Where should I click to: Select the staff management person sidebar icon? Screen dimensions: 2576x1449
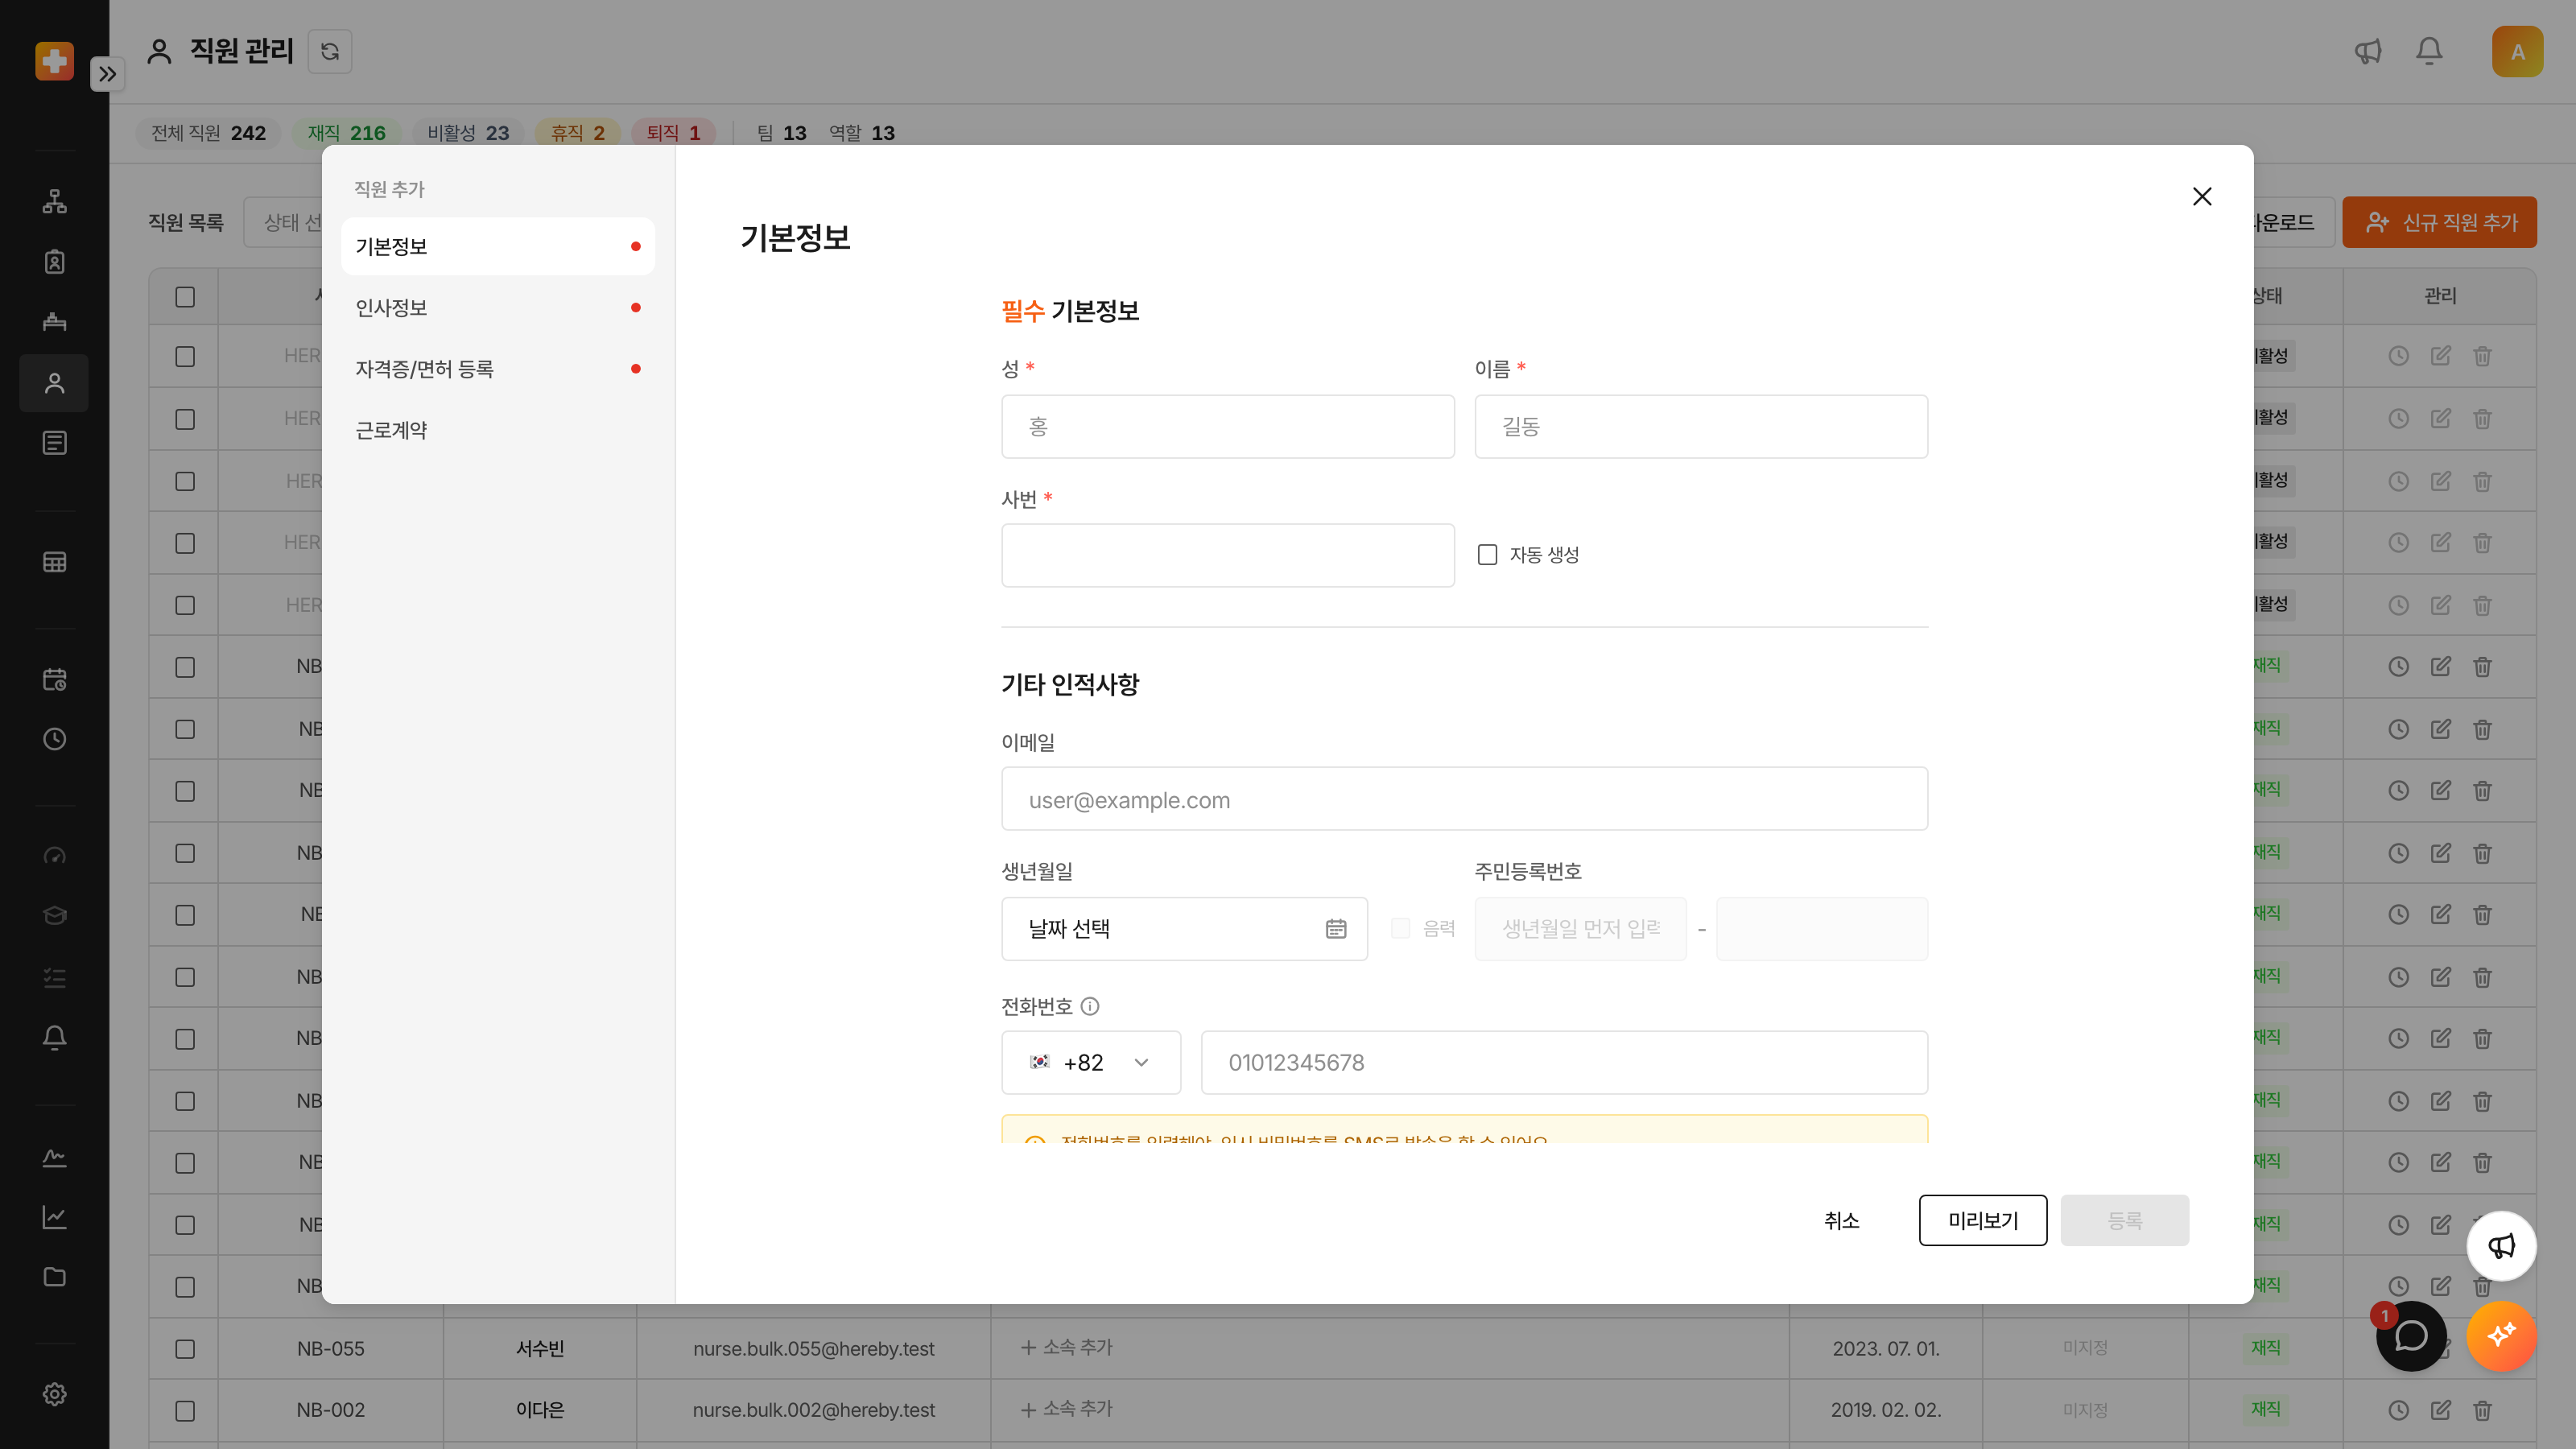(54, 383)
